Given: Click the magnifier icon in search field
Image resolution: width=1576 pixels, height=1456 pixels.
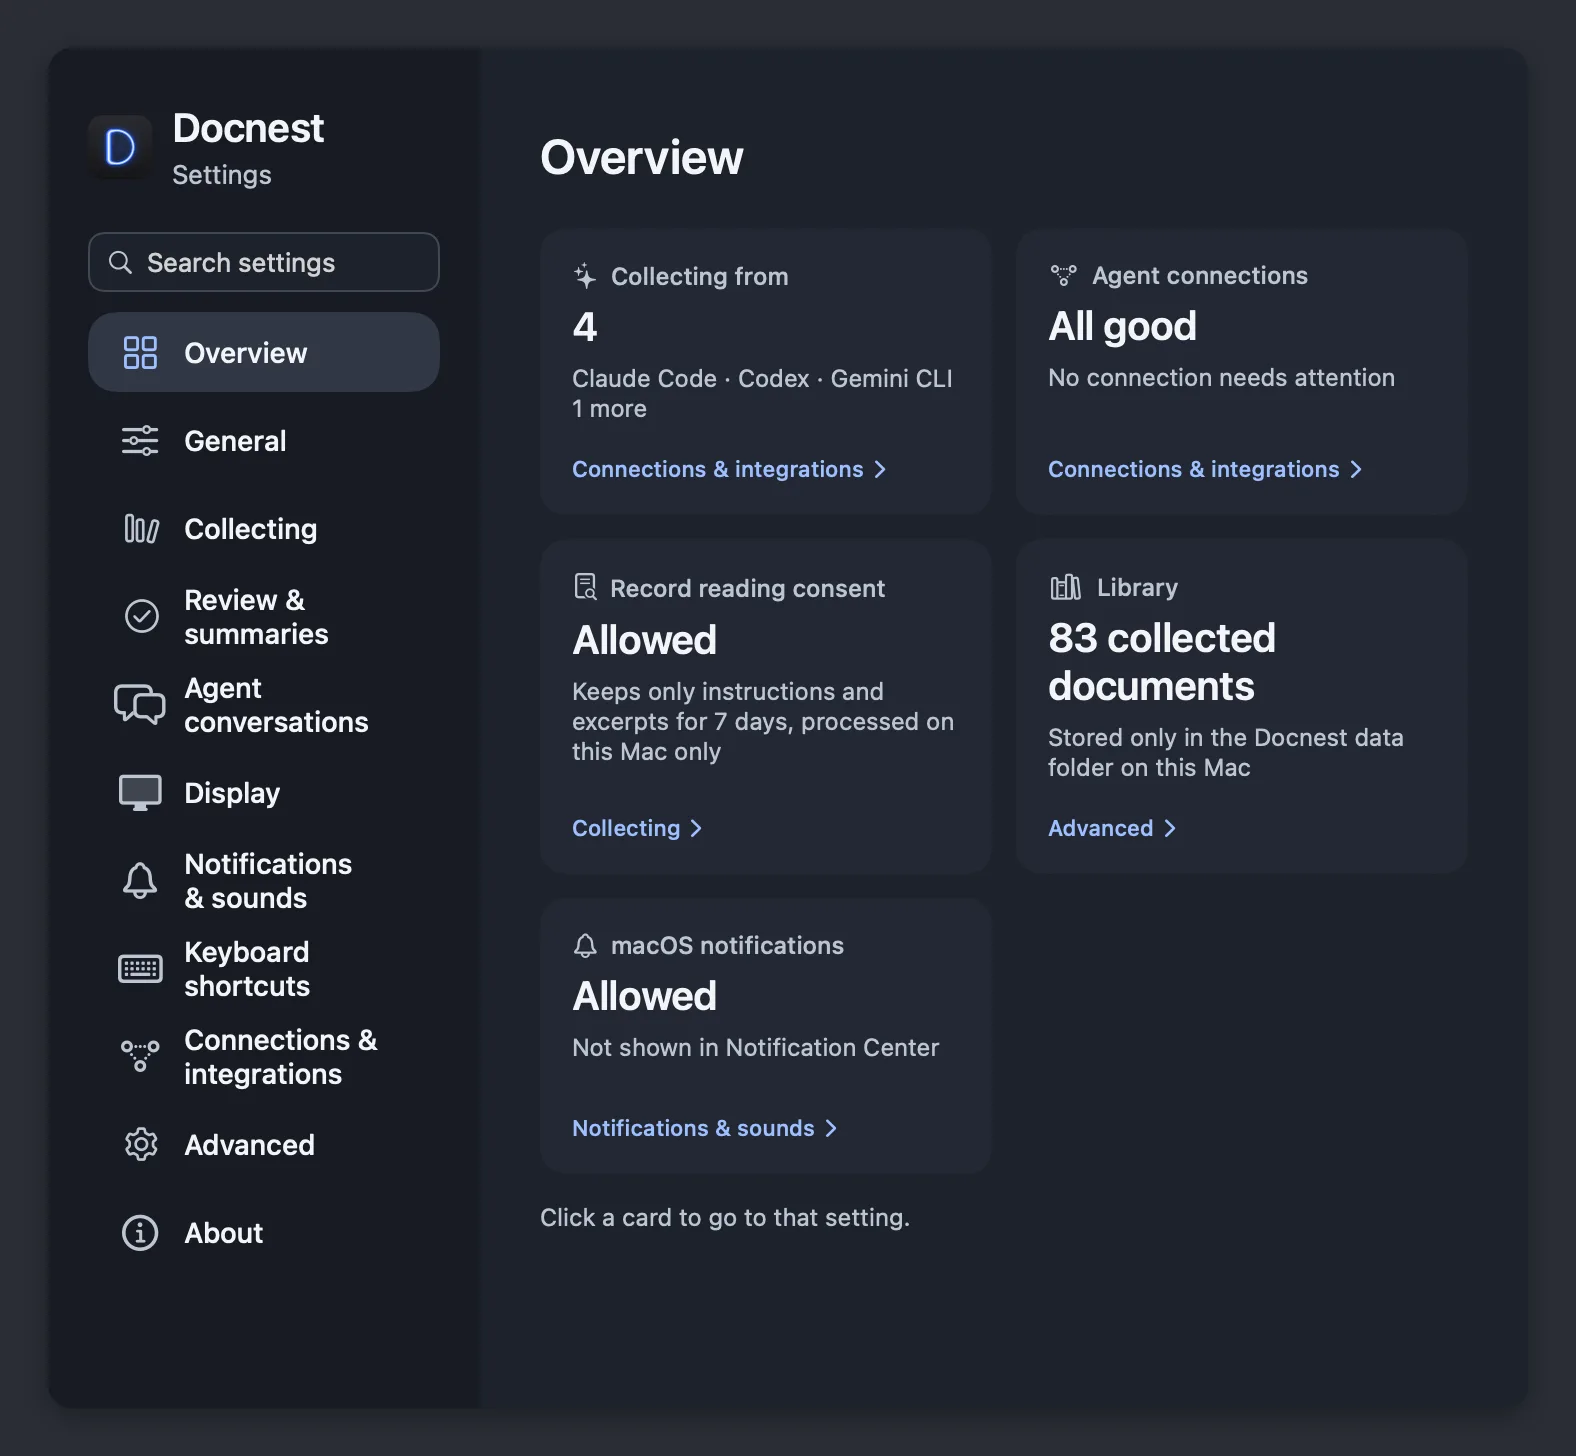Looking at the screenshot, I should click(120, 262).
